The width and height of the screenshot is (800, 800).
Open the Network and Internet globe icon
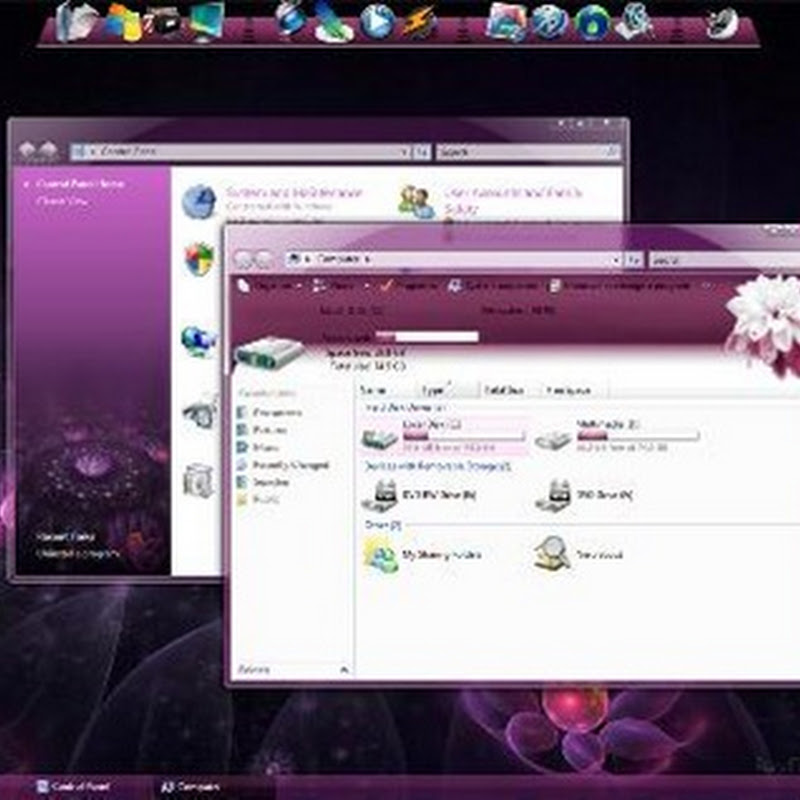199,340
